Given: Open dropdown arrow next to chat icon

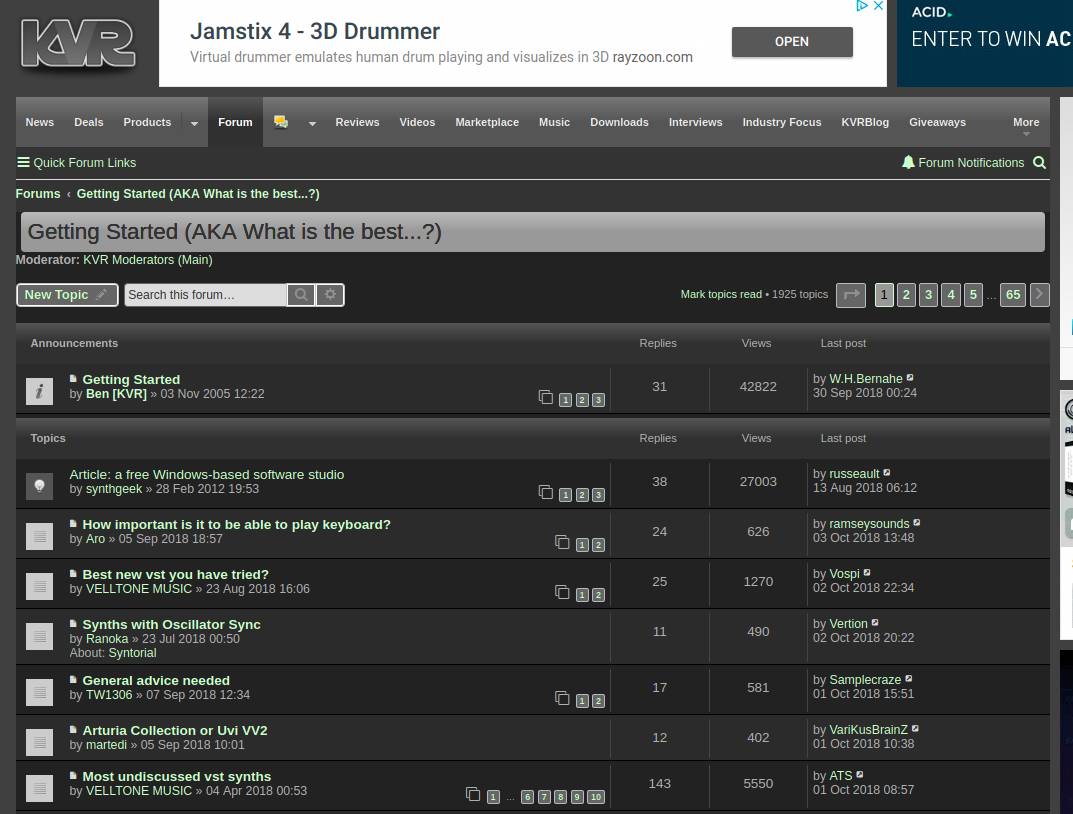Looking at the screenshot, I should 312,123.
